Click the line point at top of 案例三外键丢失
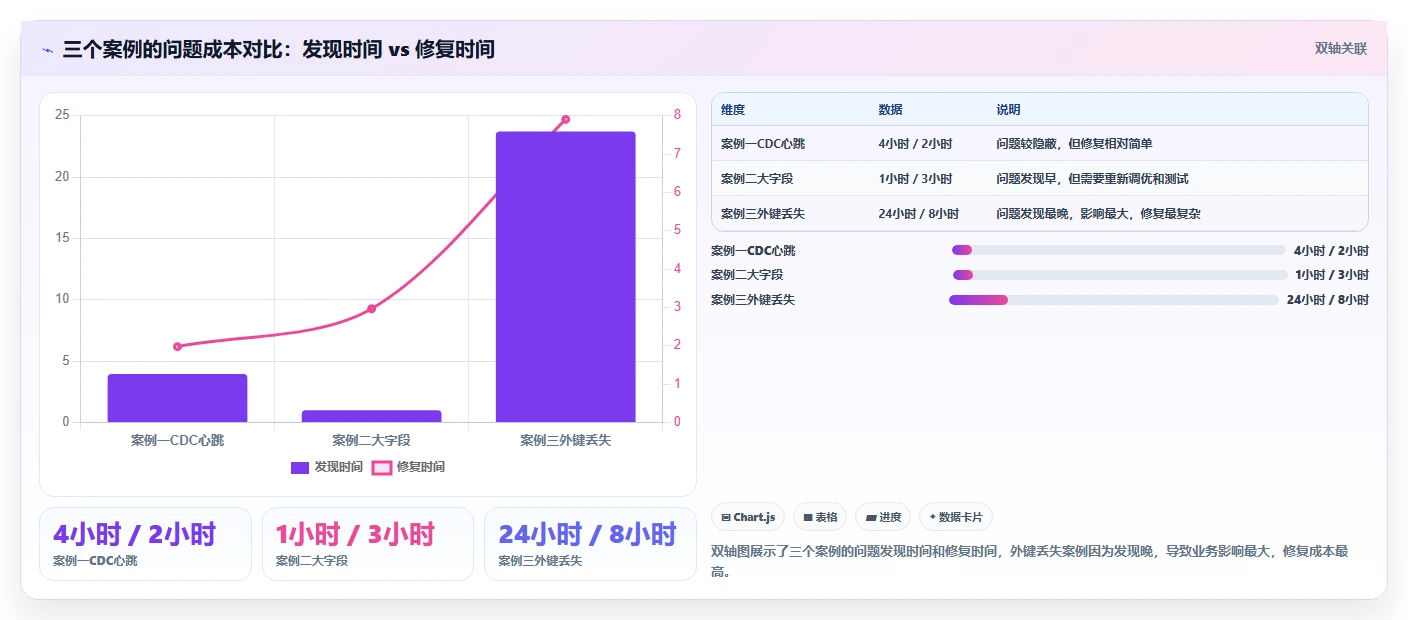The height and width of the screenshot is (620, 1408). pyautogui.click(x=565, y=119)
